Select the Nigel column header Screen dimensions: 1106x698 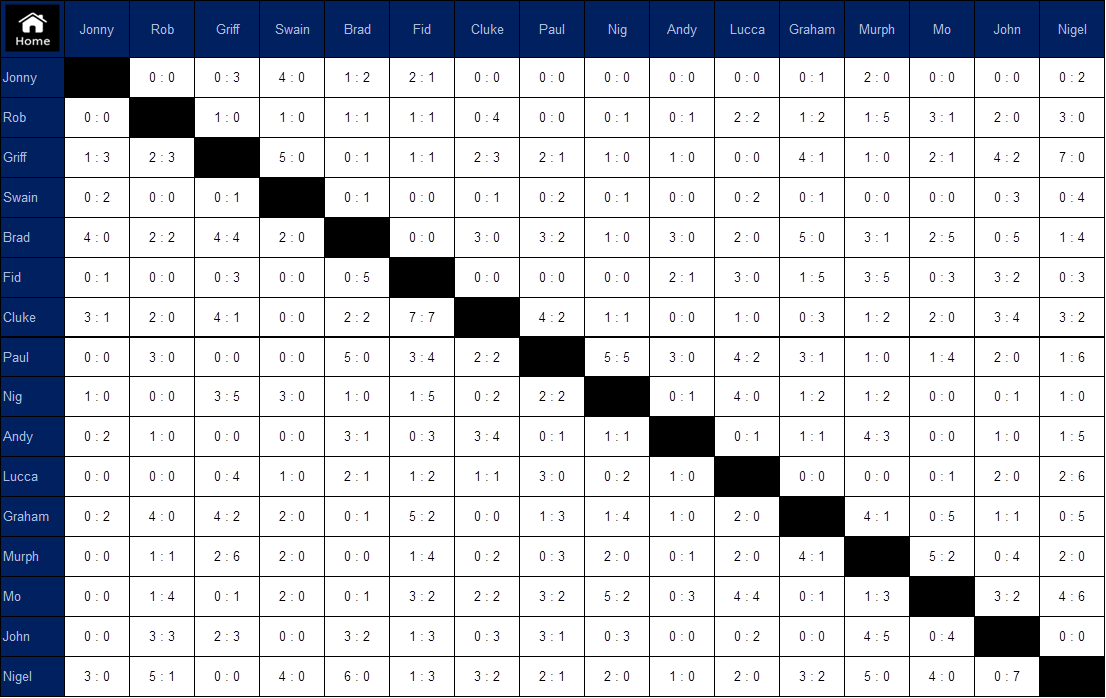pyautogui.click(x=1072, y=29)
